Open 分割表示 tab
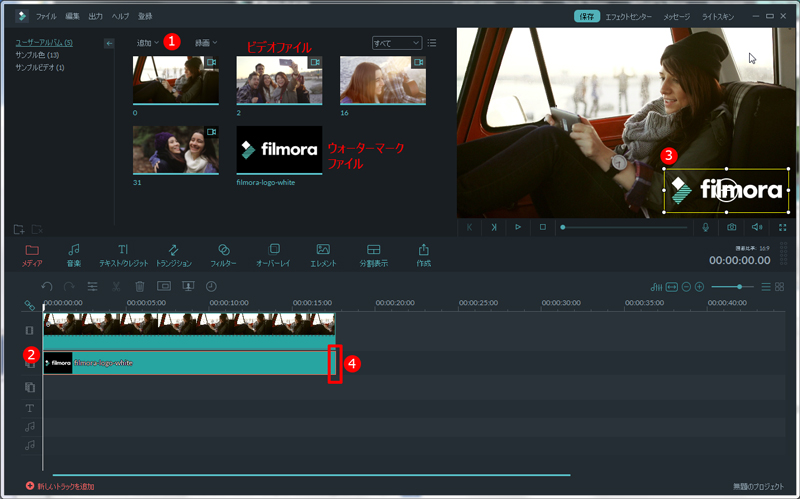This screenshot has width=800, height=499. click(373, 255)
